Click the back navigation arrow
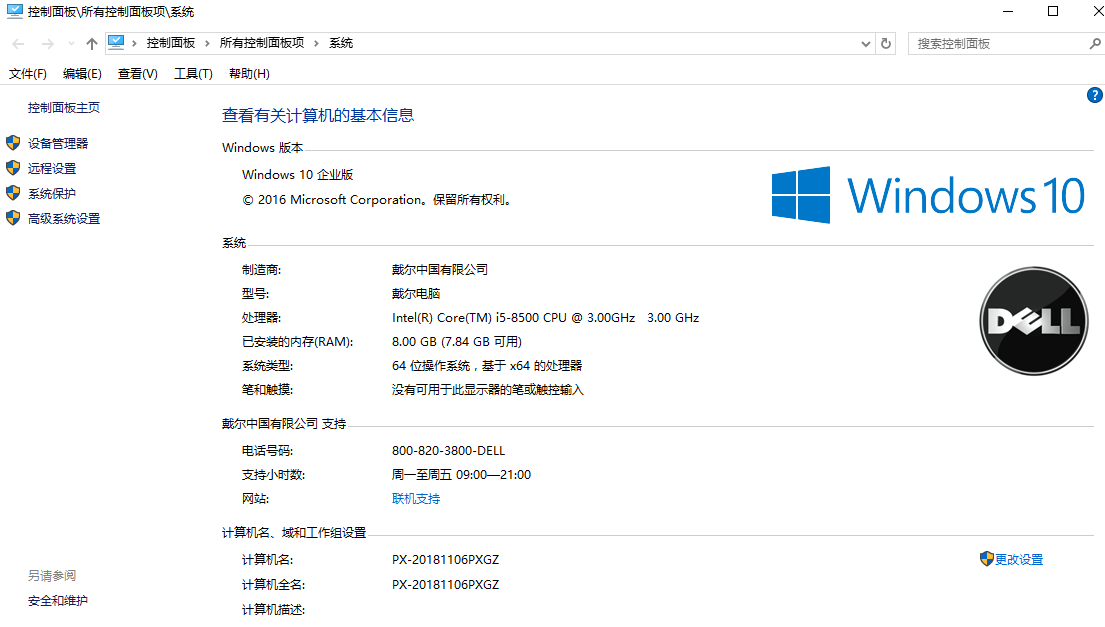Screen dimensions: 1105x627 17,43
